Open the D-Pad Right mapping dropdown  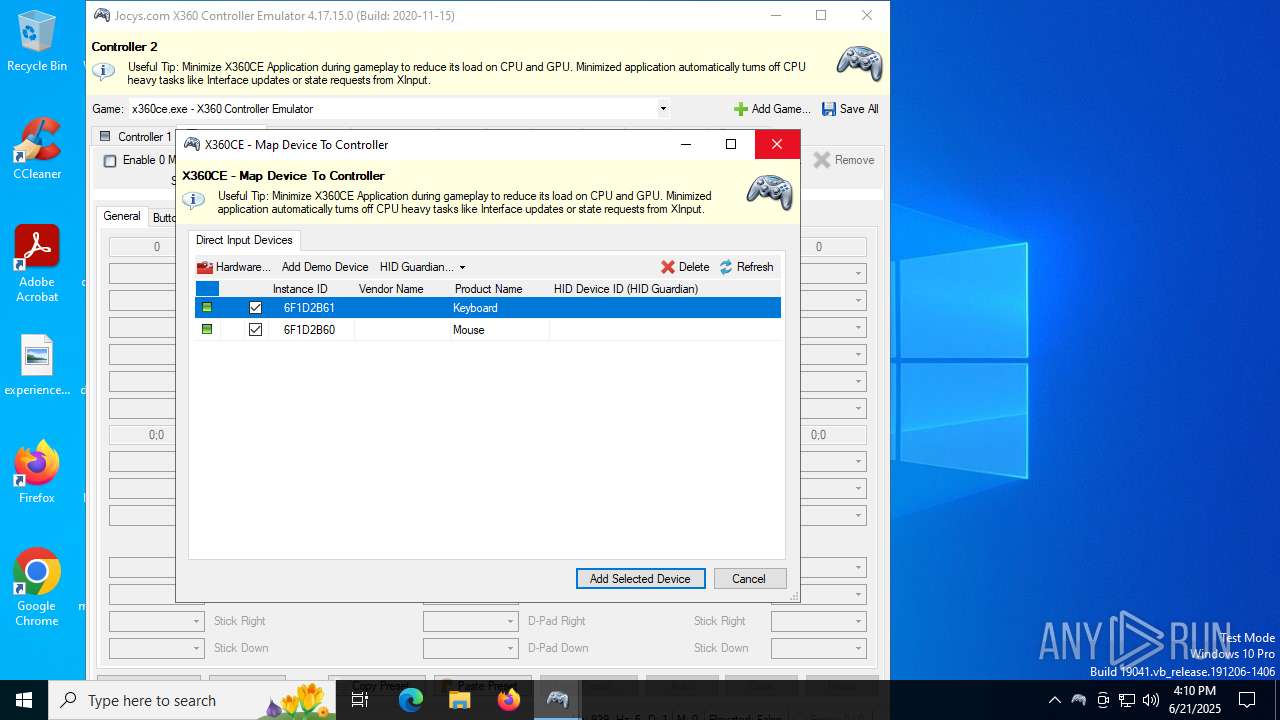[x=470, y=621]
